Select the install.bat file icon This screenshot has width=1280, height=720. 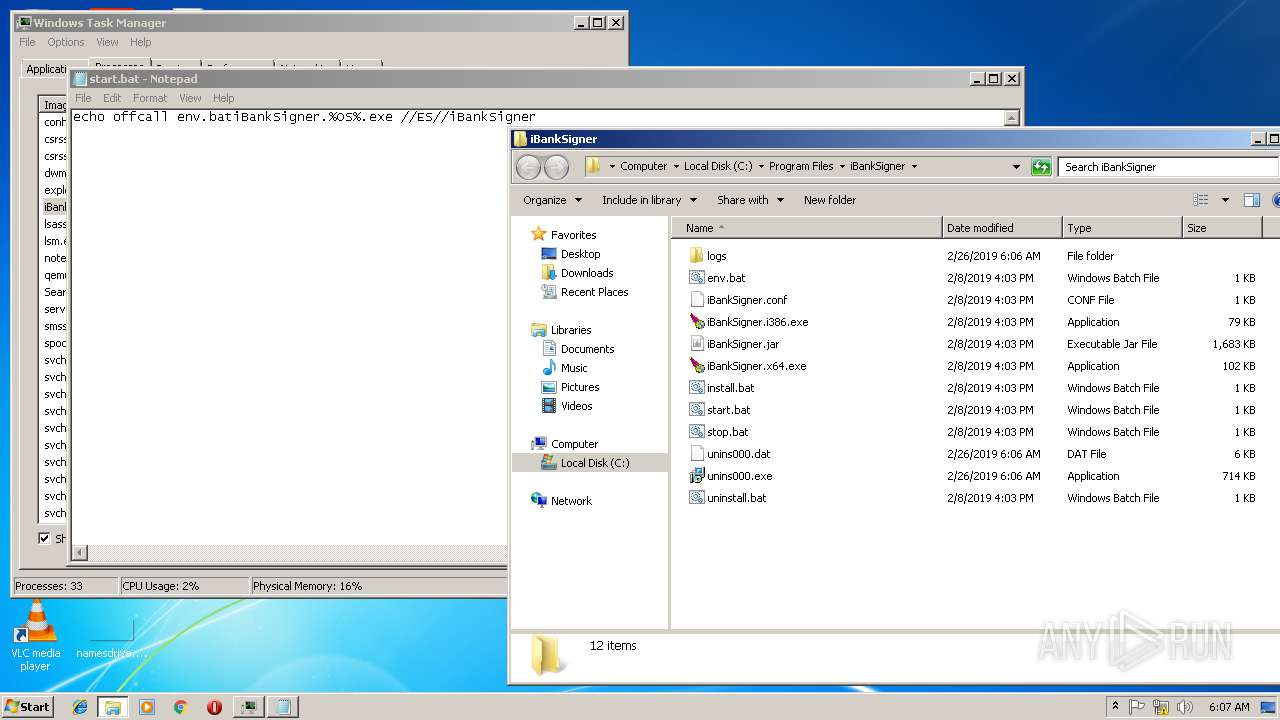pyautogui.click(x=697, y=388)
